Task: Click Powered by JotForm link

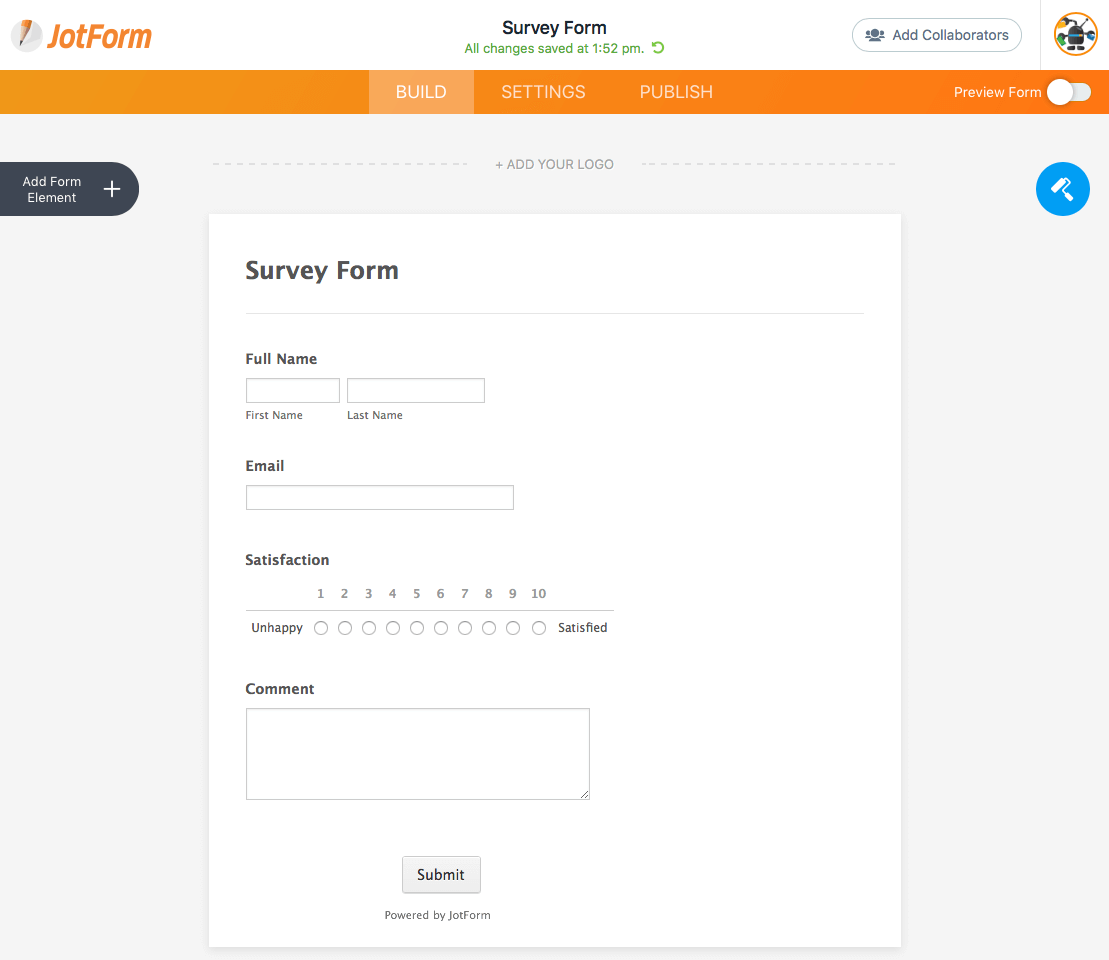Action: [437, 915]
